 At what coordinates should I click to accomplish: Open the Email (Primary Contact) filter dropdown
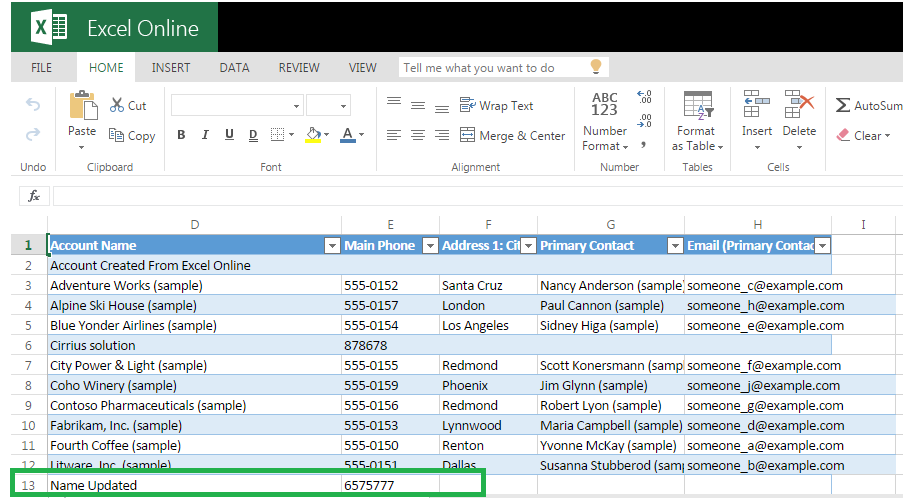823,246
